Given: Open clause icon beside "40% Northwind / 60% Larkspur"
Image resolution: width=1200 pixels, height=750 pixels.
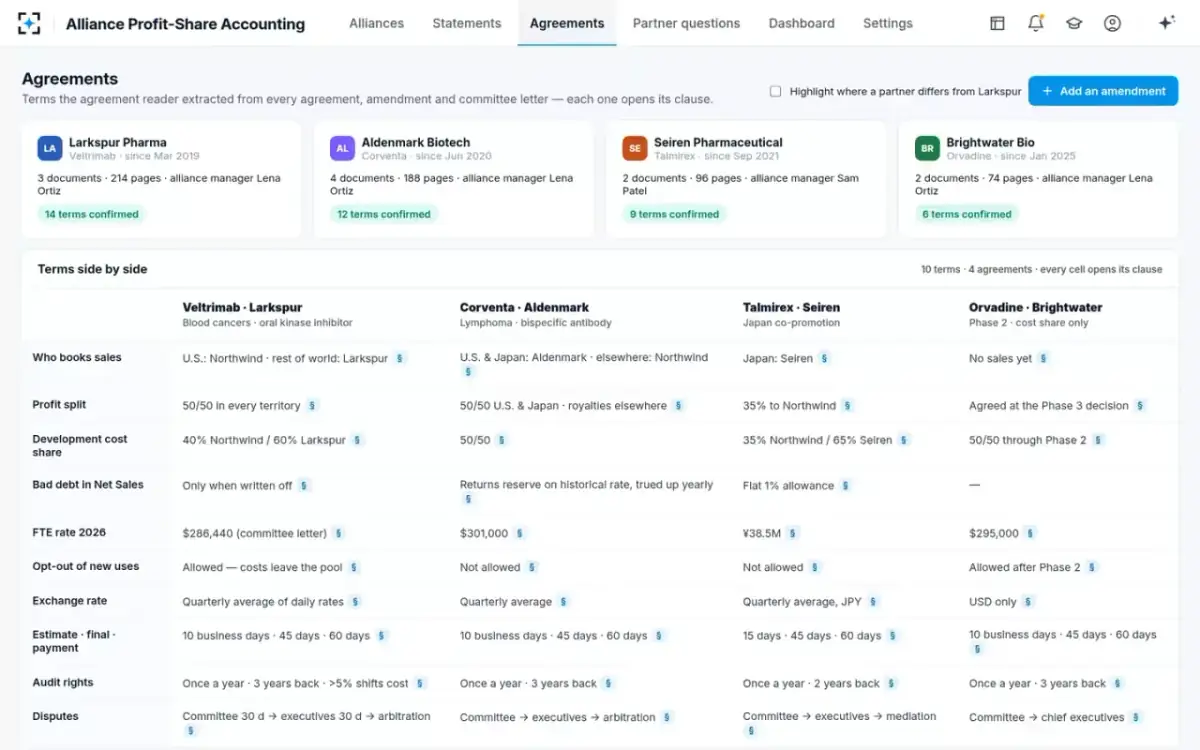Looking at the screenshot, I should coord(358,440).
